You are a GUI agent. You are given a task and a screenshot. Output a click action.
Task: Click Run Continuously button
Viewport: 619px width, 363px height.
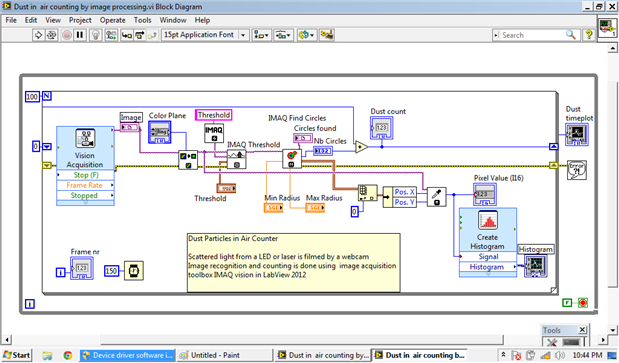pos(51,35)
